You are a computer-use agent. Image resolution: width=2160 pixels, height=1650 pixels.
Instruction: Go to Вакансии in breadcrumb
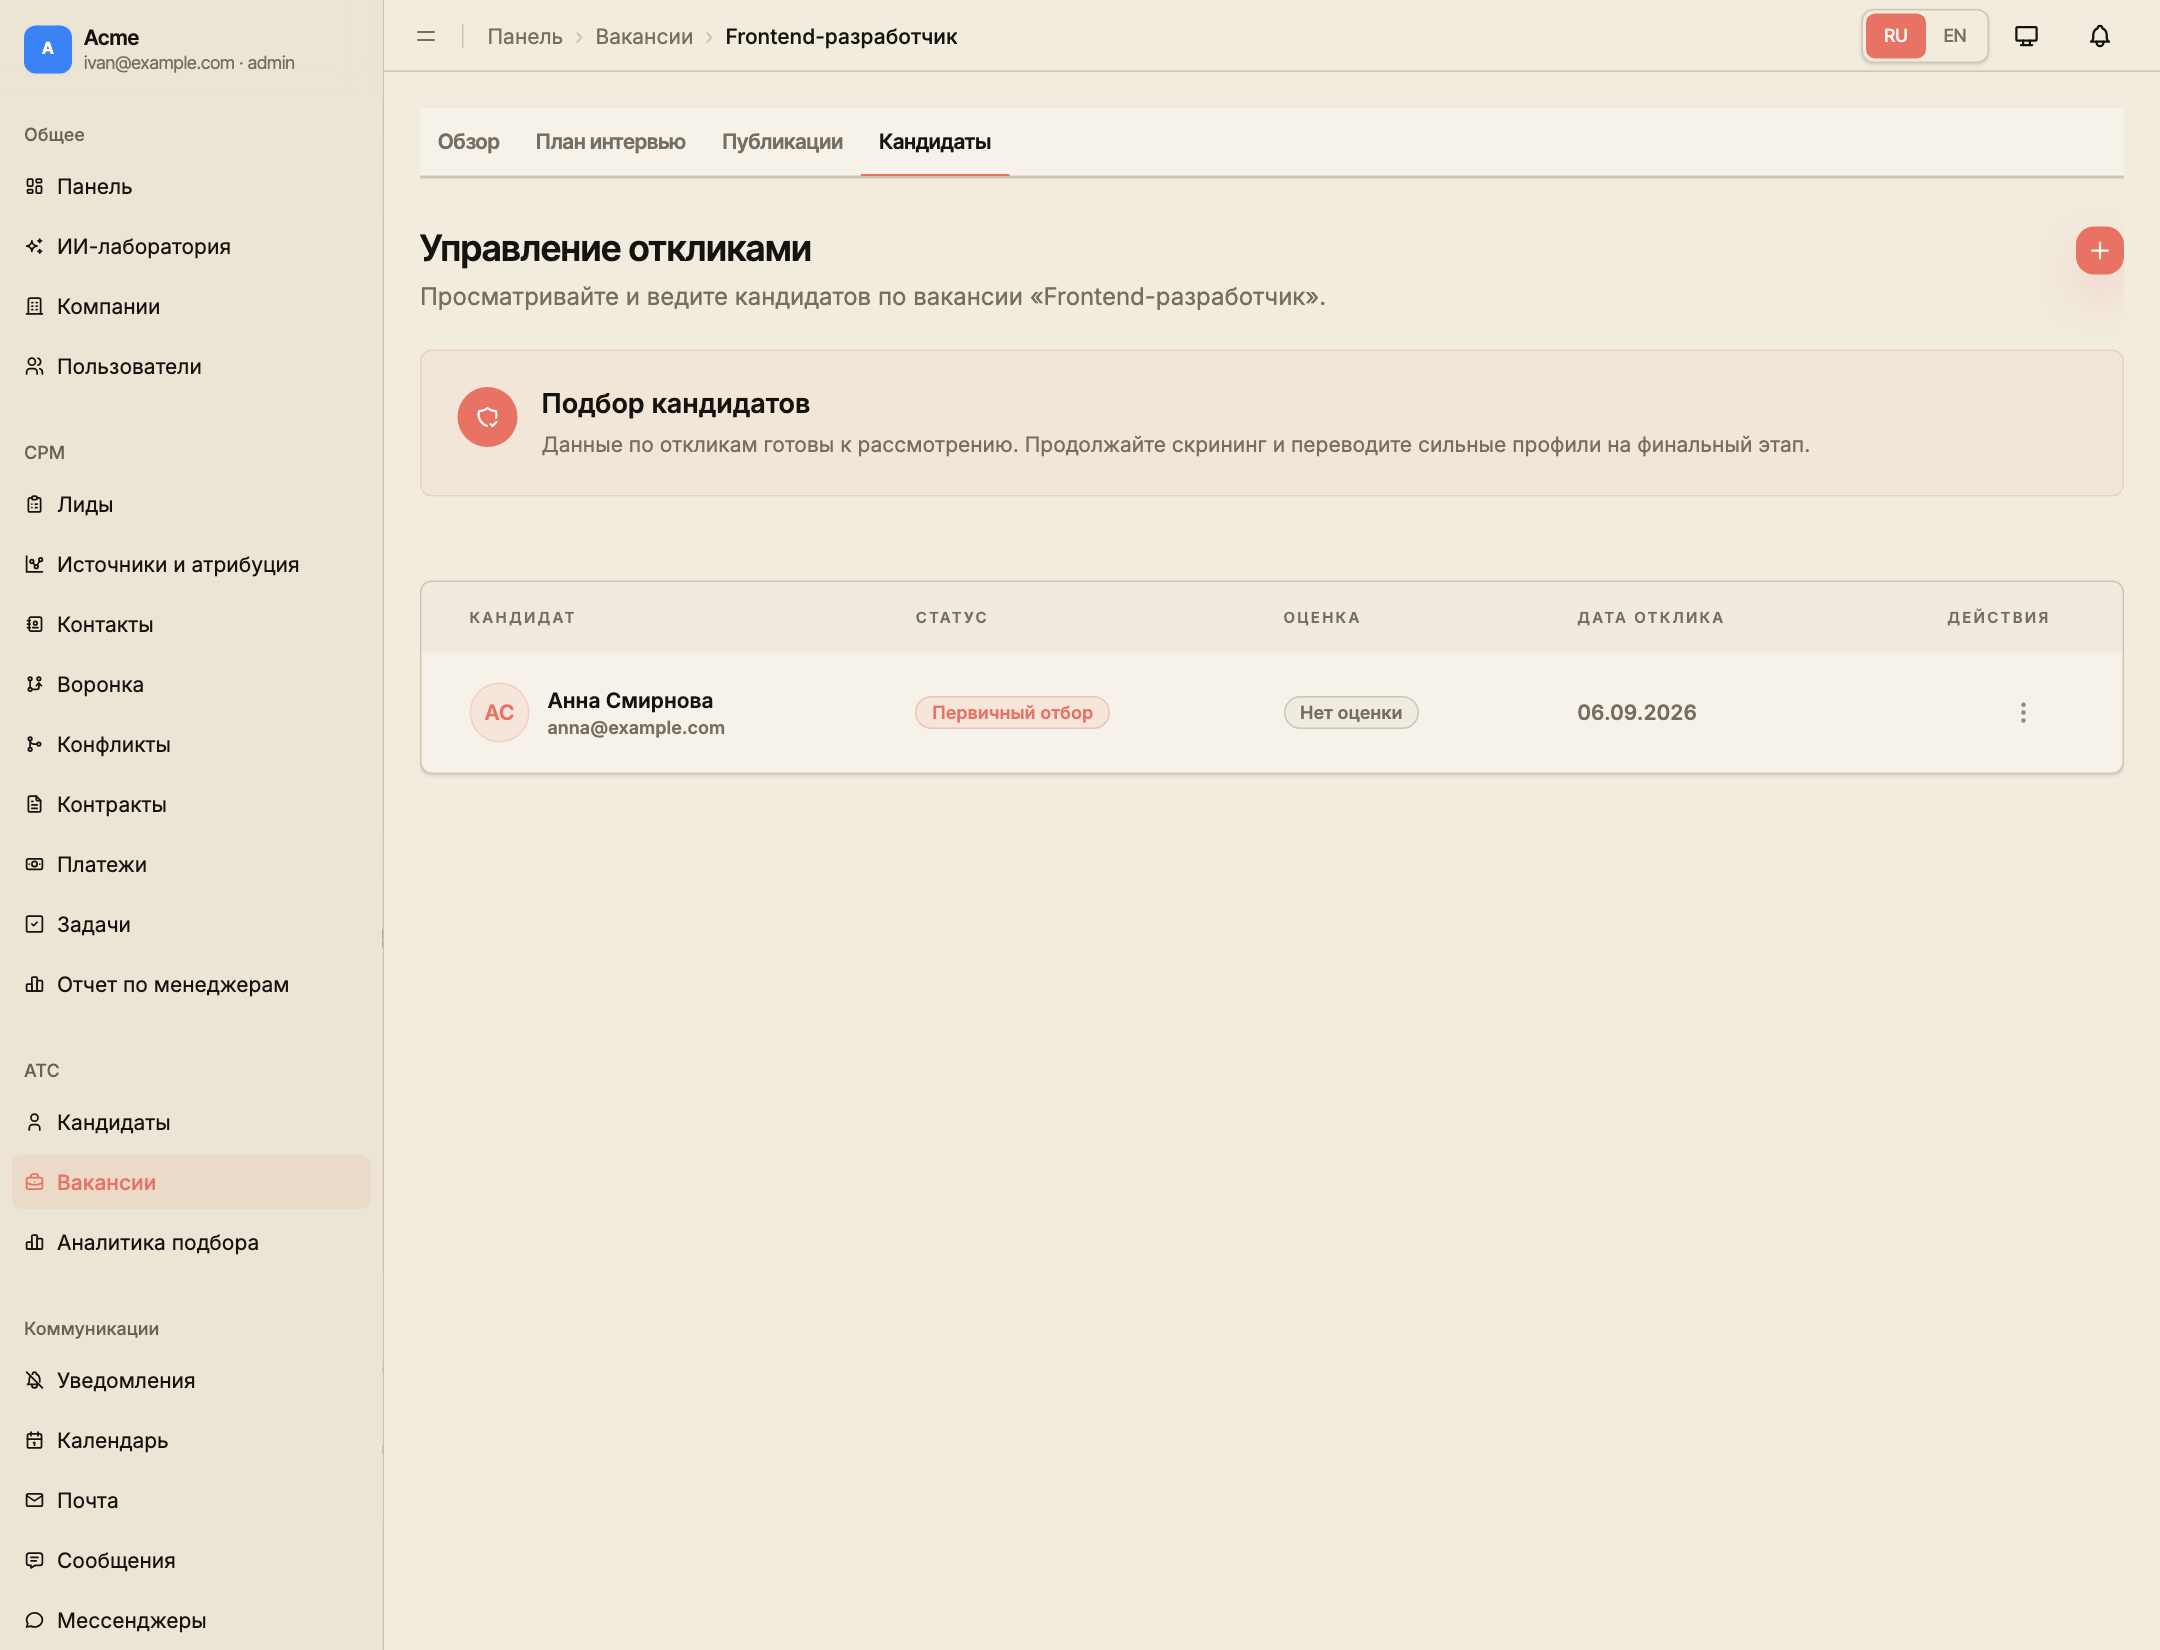(x=644, y=36)
